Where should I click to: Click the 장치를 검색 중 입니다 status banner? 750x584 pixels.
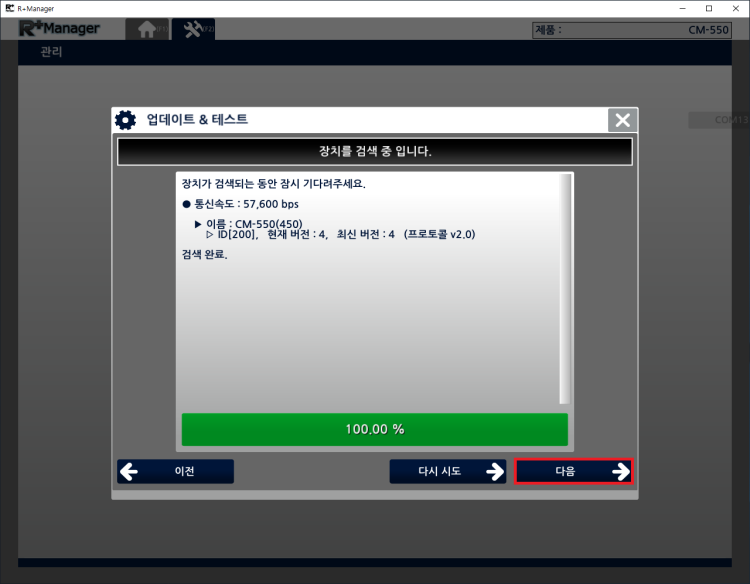click(x=374, y=151)
